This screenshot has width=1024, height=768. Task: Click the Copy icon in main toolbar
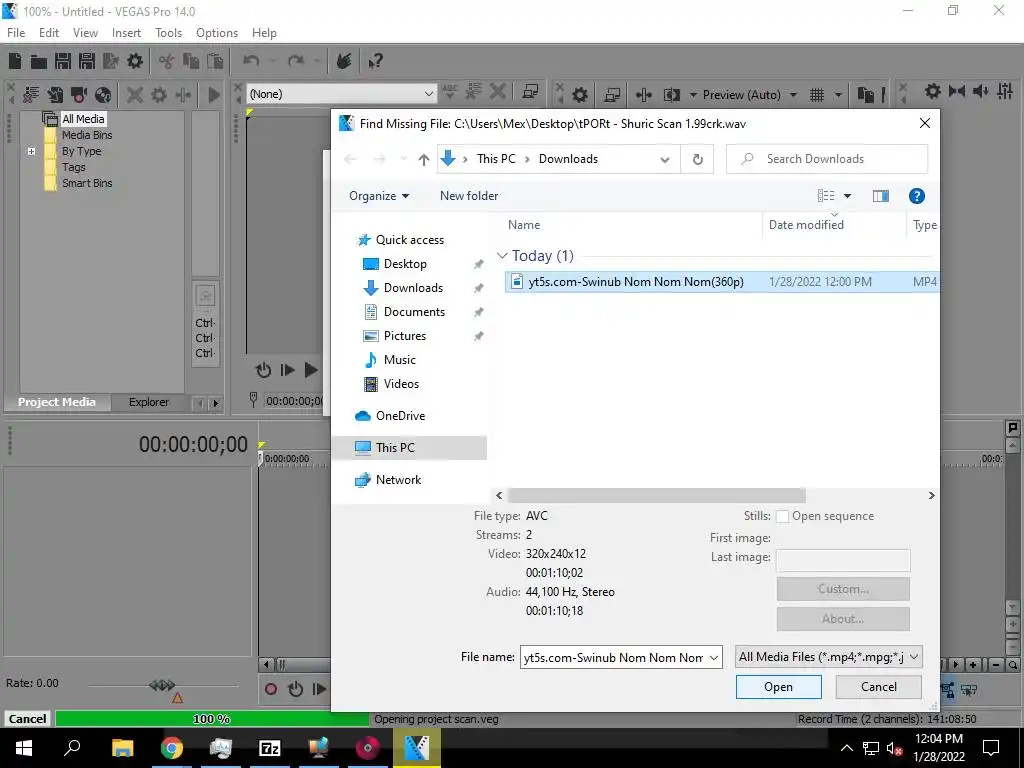click(x=191, y=61)
